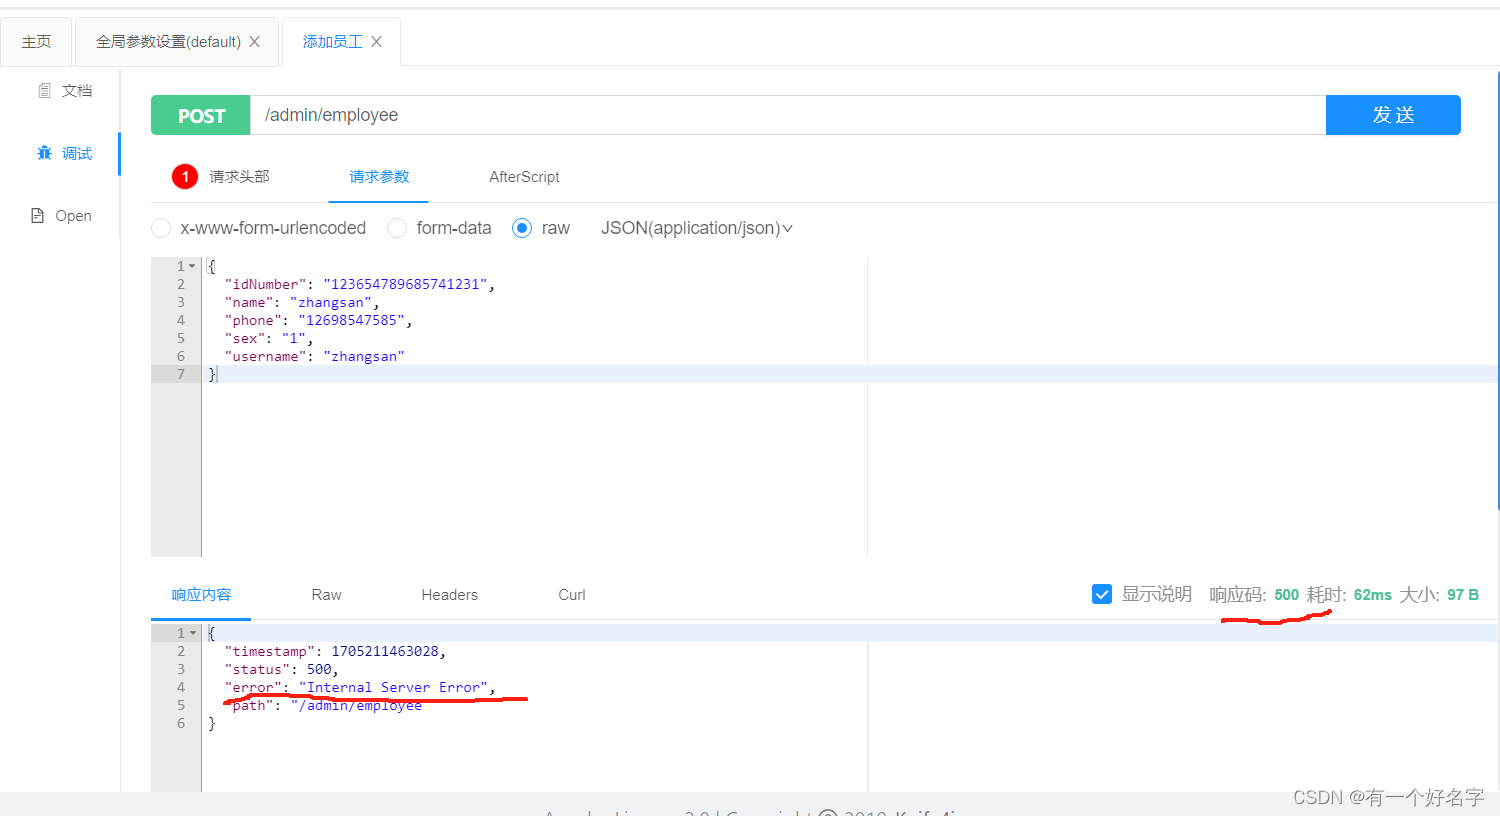
Task: Click the "sex": "1" line
Action: coord(269,338)
